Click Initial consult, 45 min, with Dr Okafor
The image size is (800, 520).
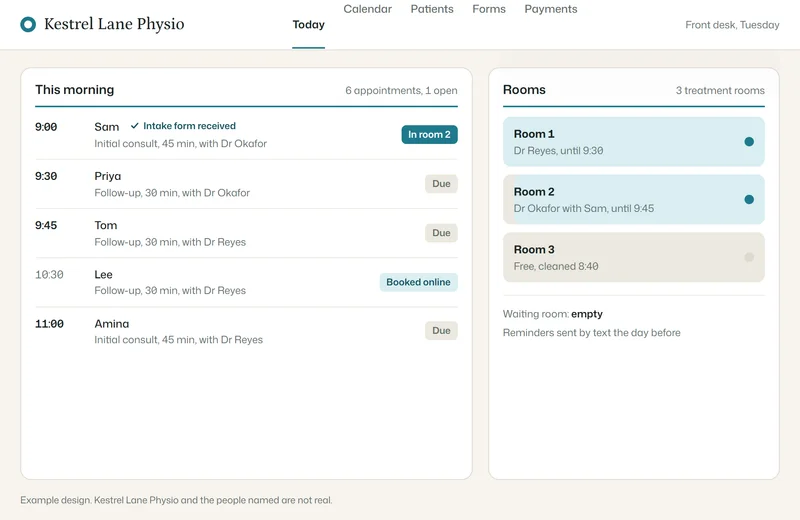(x=181, y=143)
